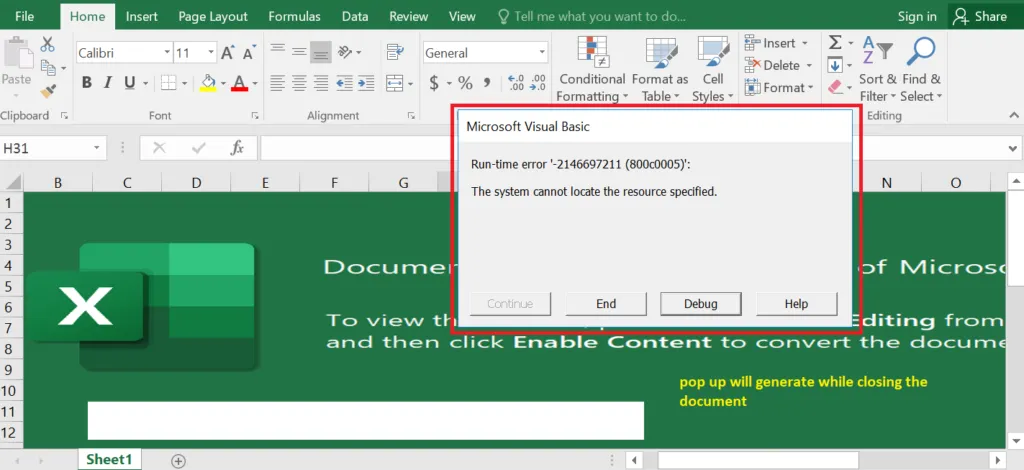This screenshot has width=1024, height=470.
Task: Click the Orientation text angle icon
Action: point(345,52)
